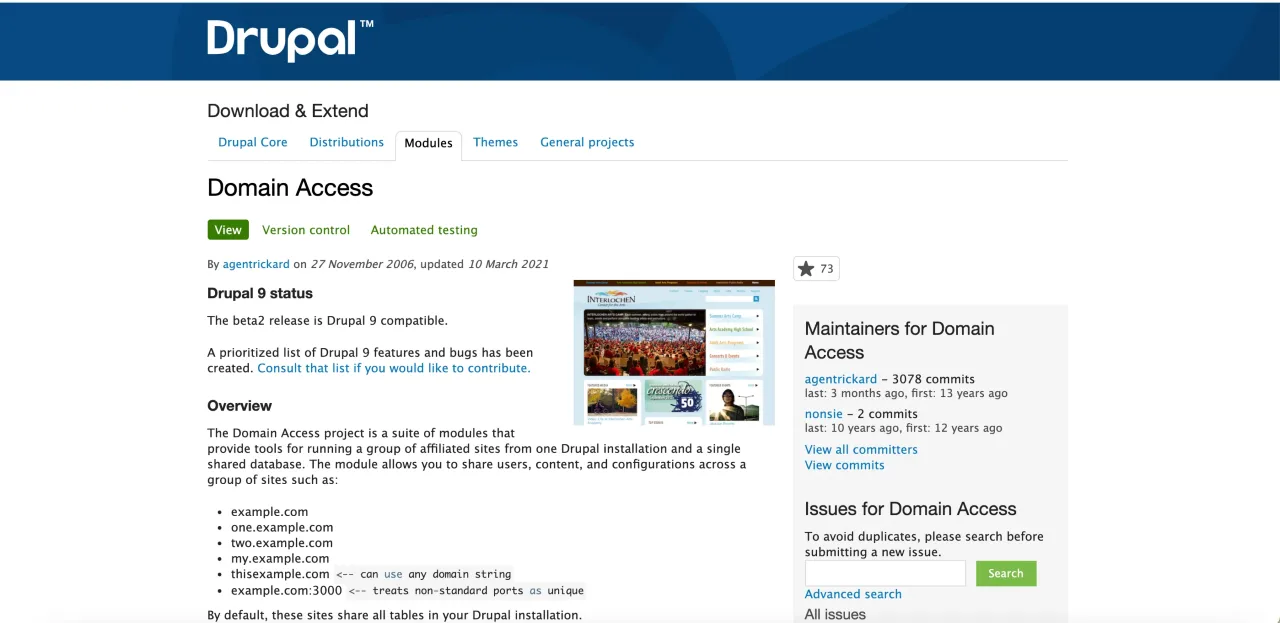Click the 'Domain Access' page title

point(290,188)
